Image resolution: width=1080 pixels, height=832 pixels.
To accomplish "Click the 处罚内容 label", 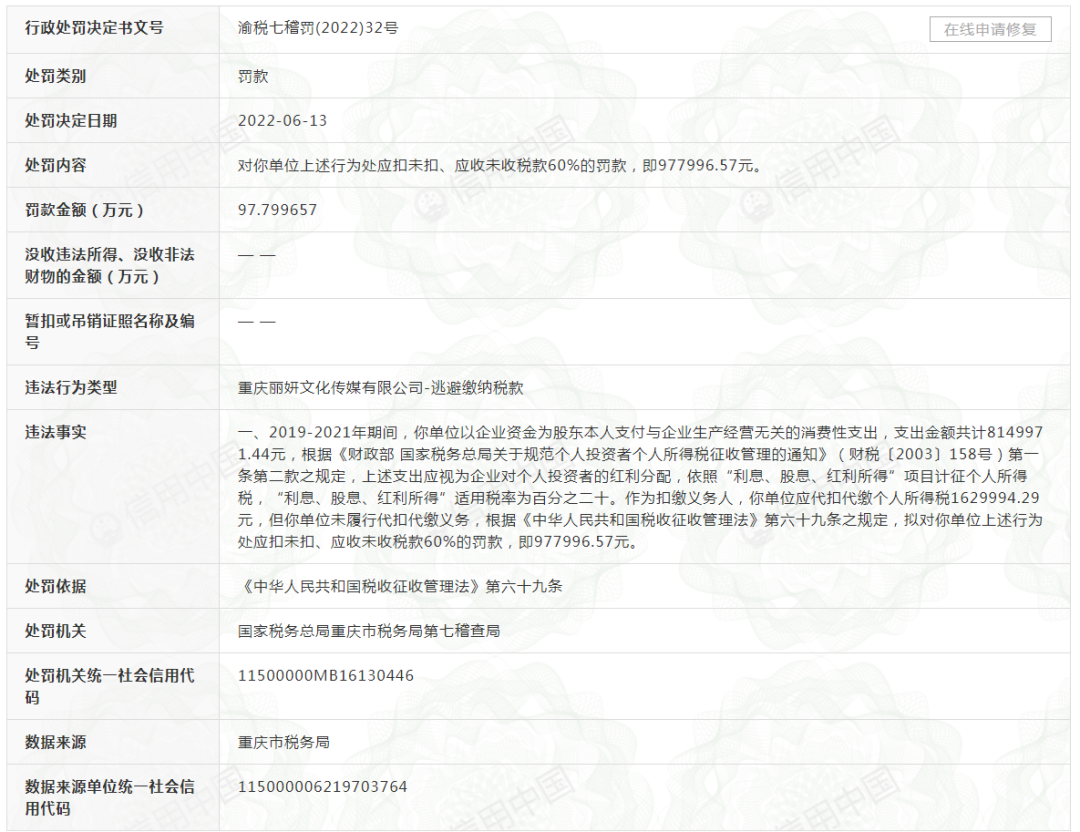I will coord(56,165).
